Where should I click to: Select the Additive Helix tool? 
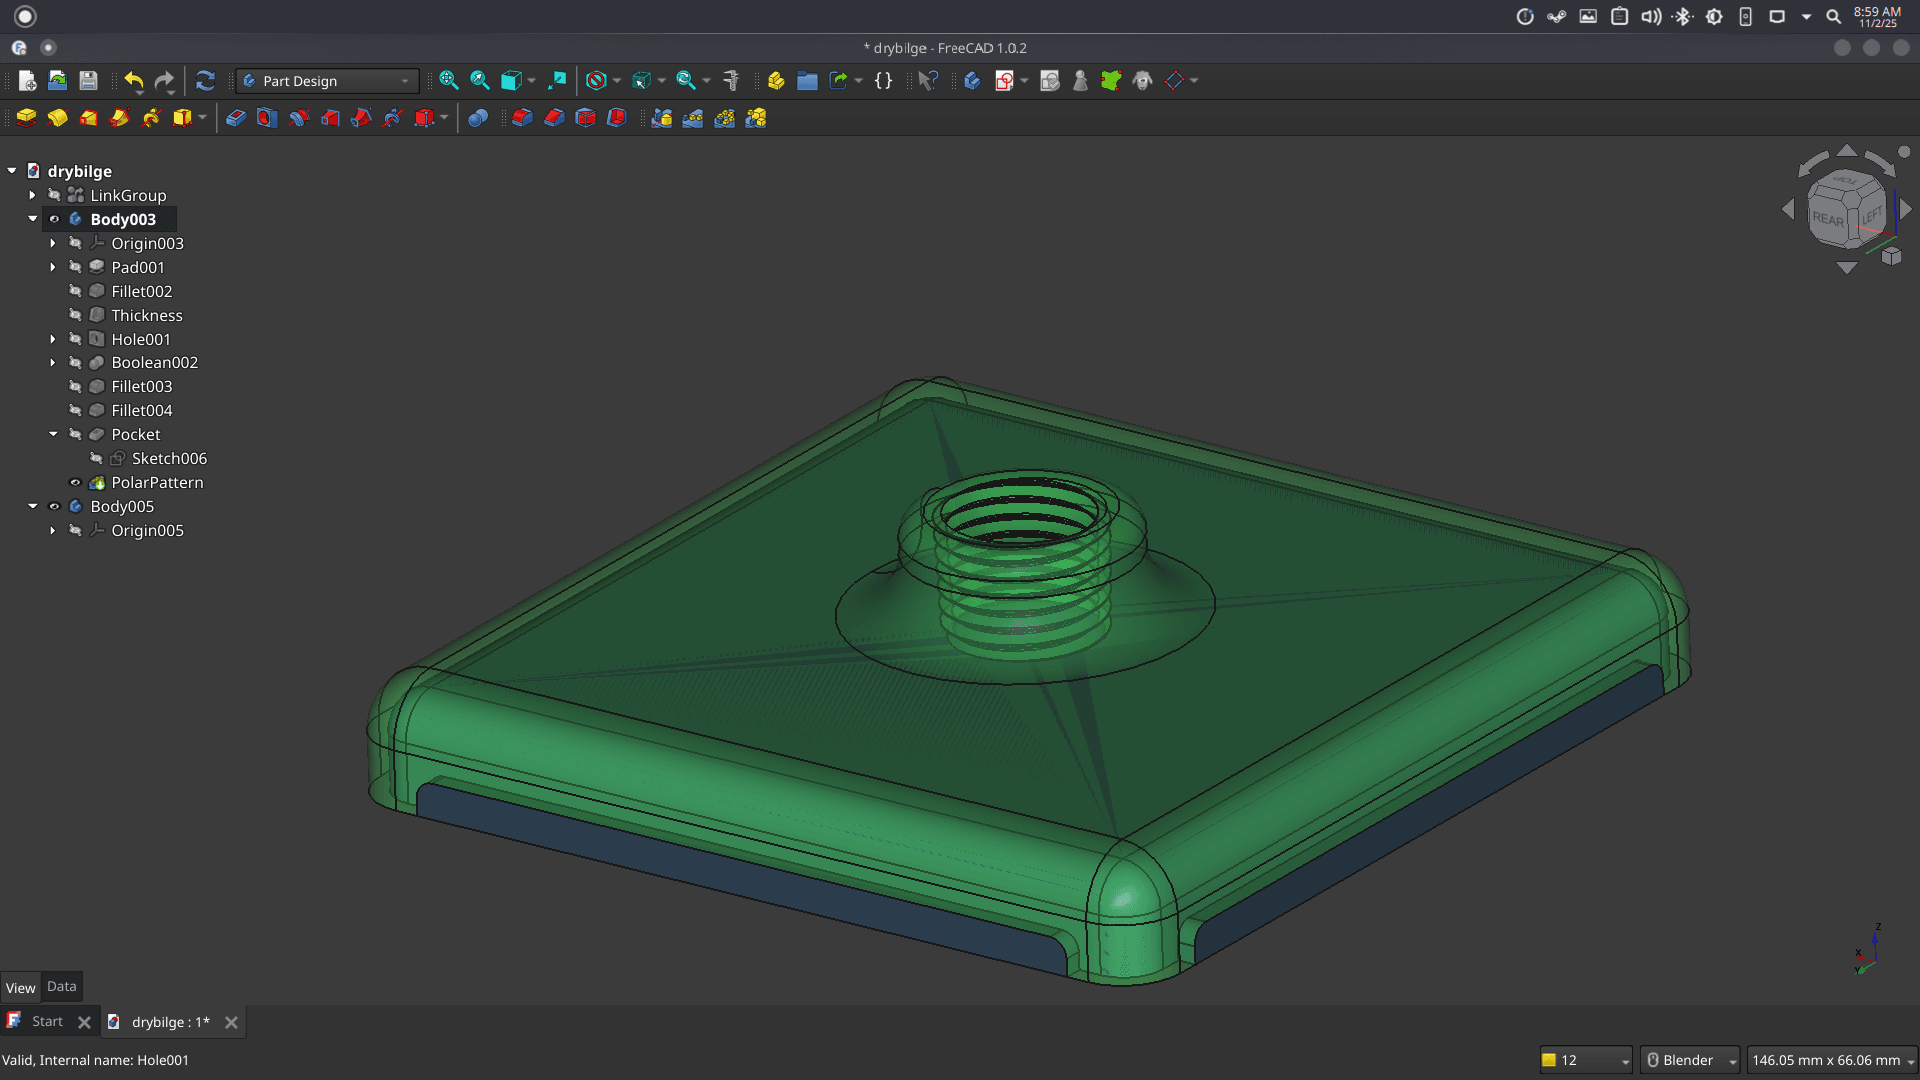point(151,118)
